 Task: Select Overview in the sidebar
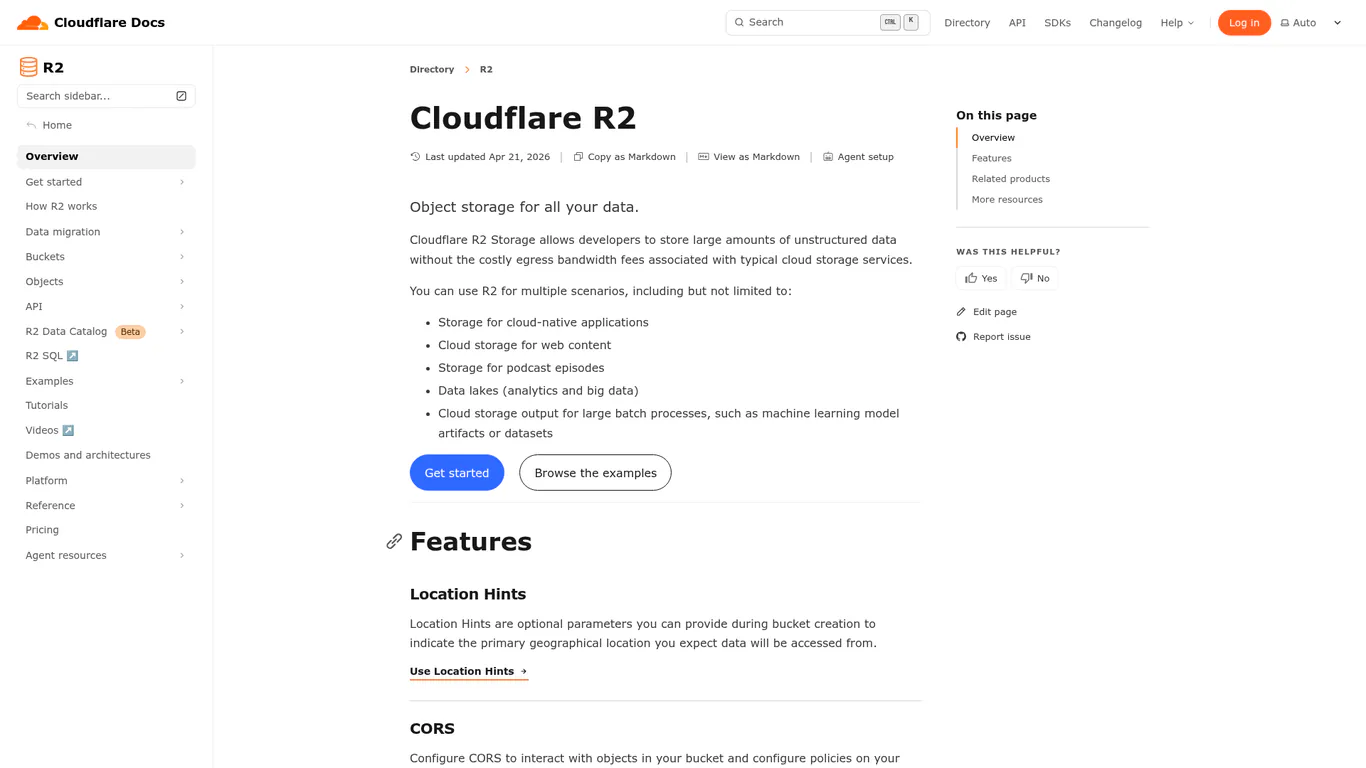click(106, 157)
